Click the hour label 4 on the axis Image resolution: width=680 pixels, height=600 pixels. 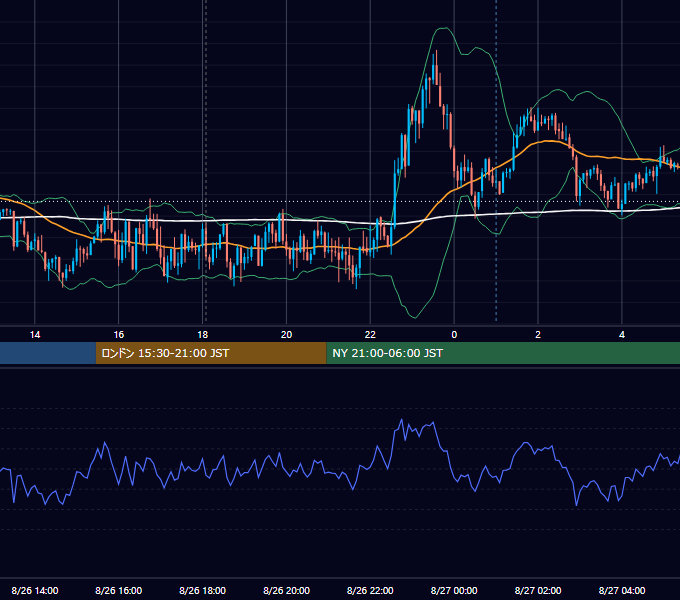coord(622,335)
